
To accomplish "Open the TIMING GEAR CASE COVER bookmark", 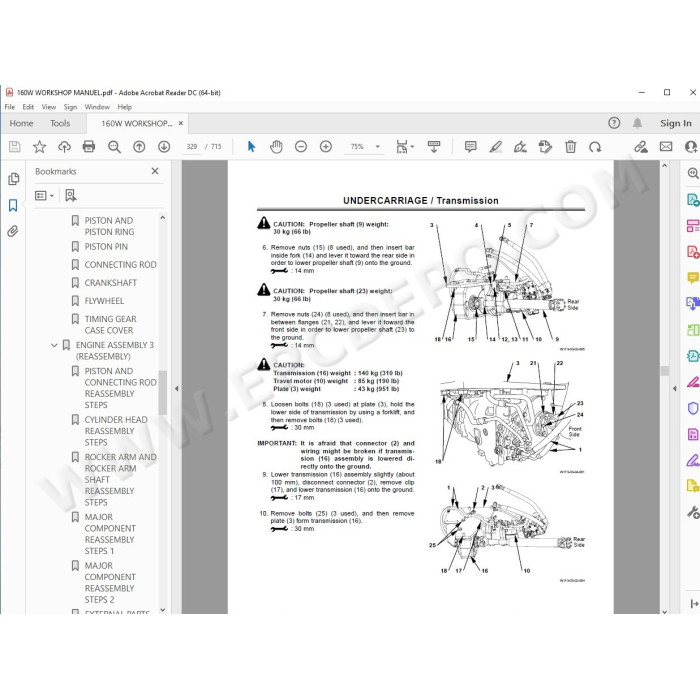I will 110,325.
